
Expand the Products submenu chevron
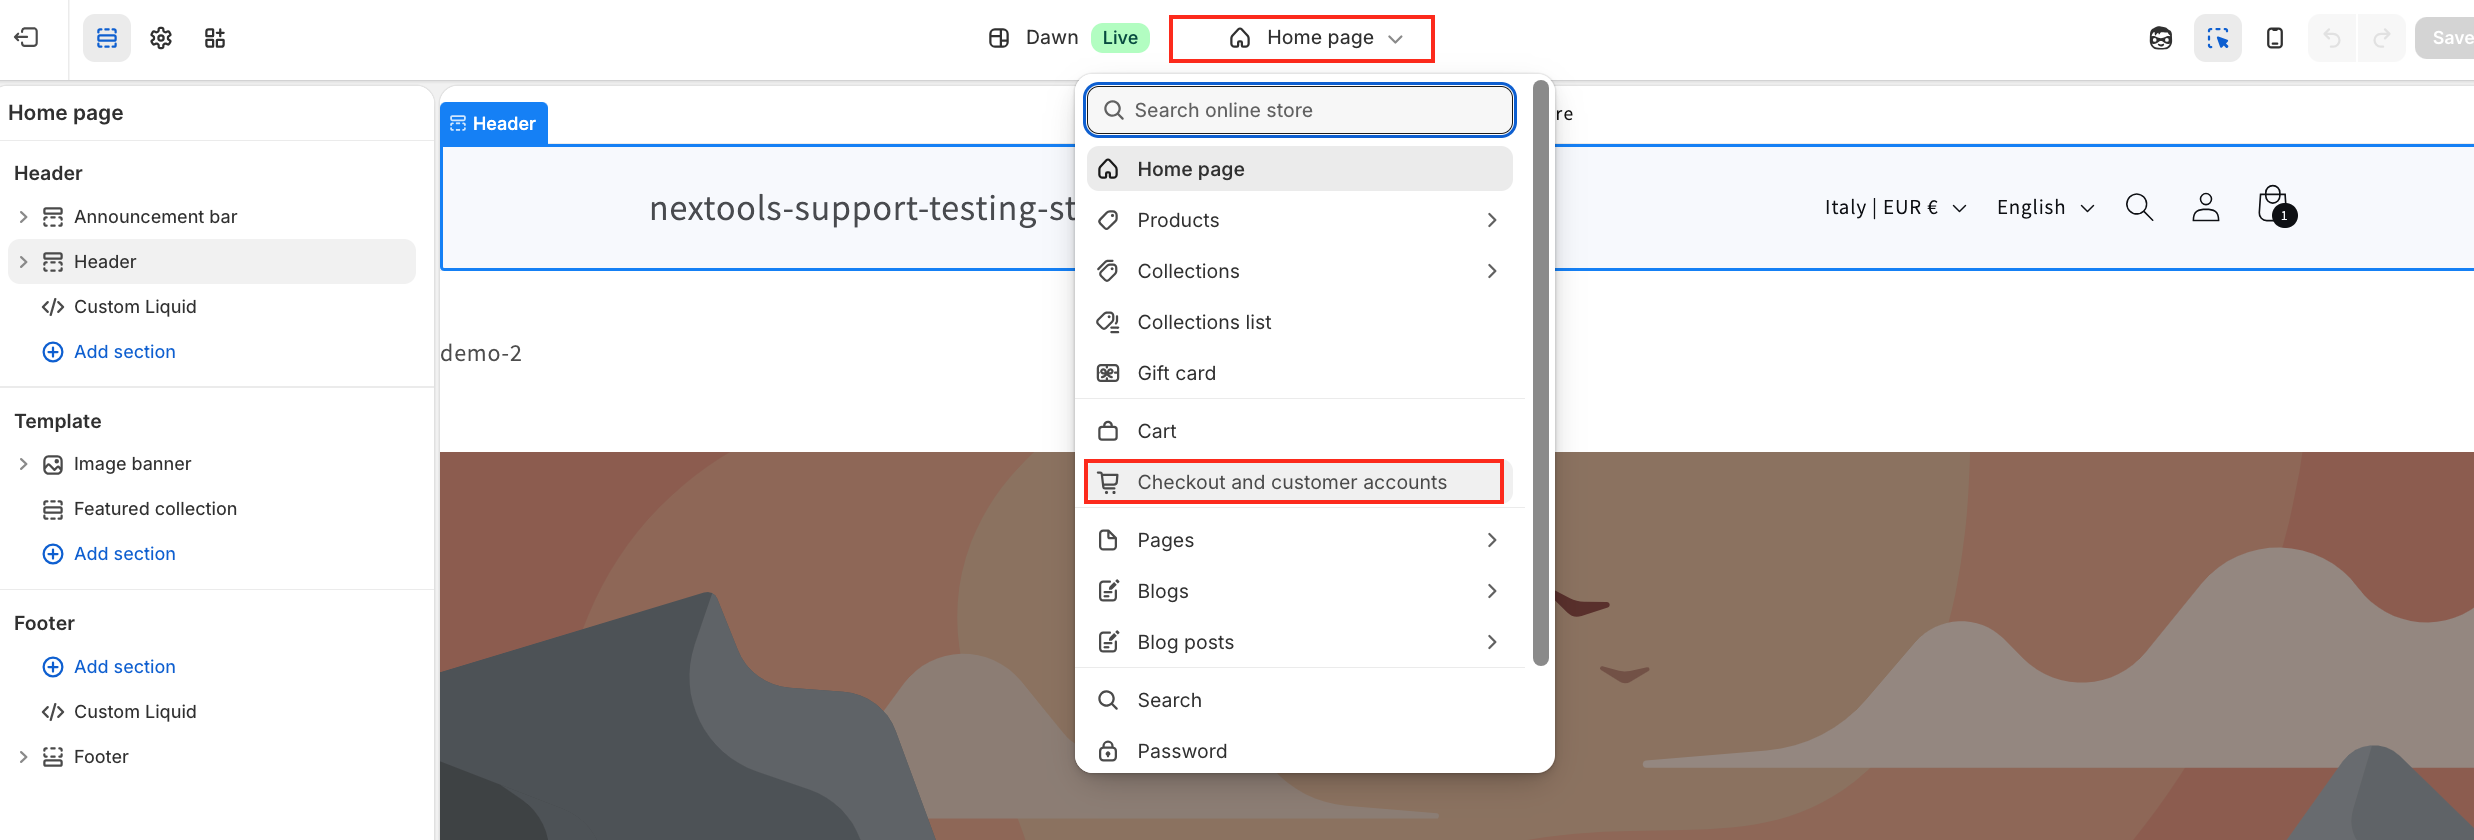click(x=1492, y=220)
